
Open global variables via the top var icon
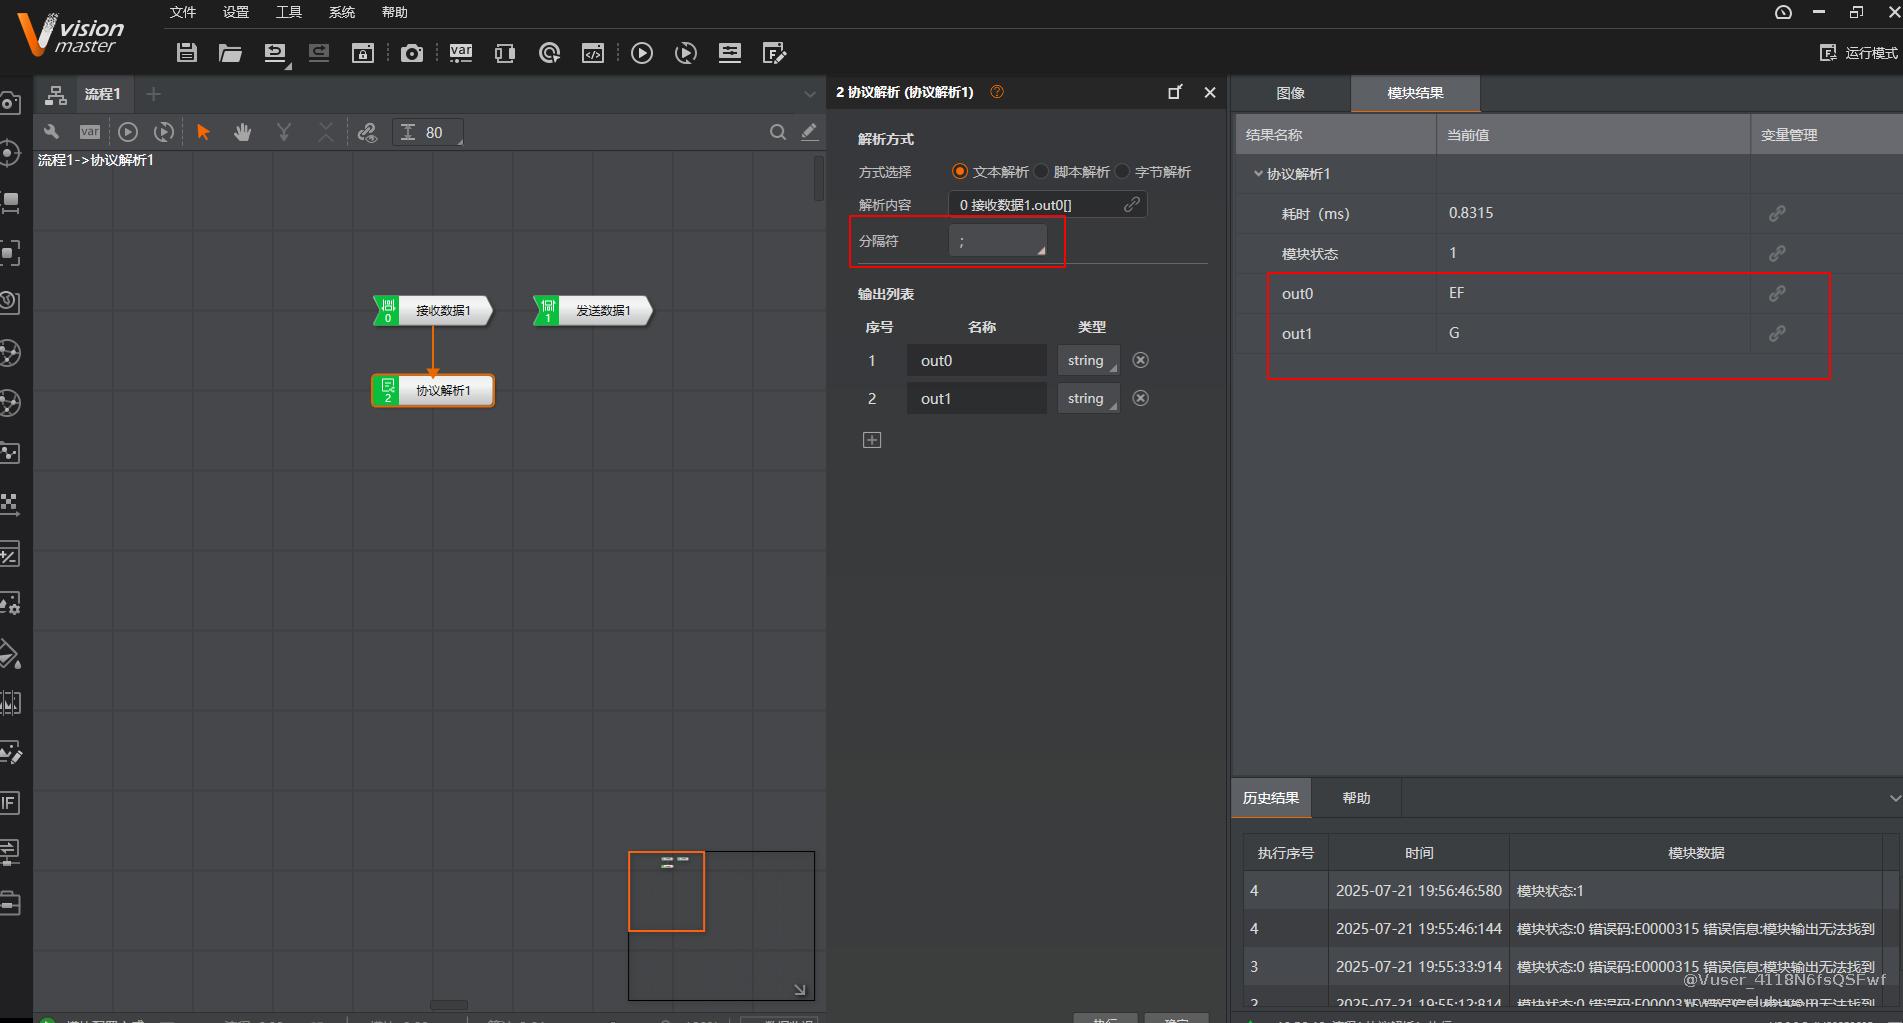[x=461, y=53]
